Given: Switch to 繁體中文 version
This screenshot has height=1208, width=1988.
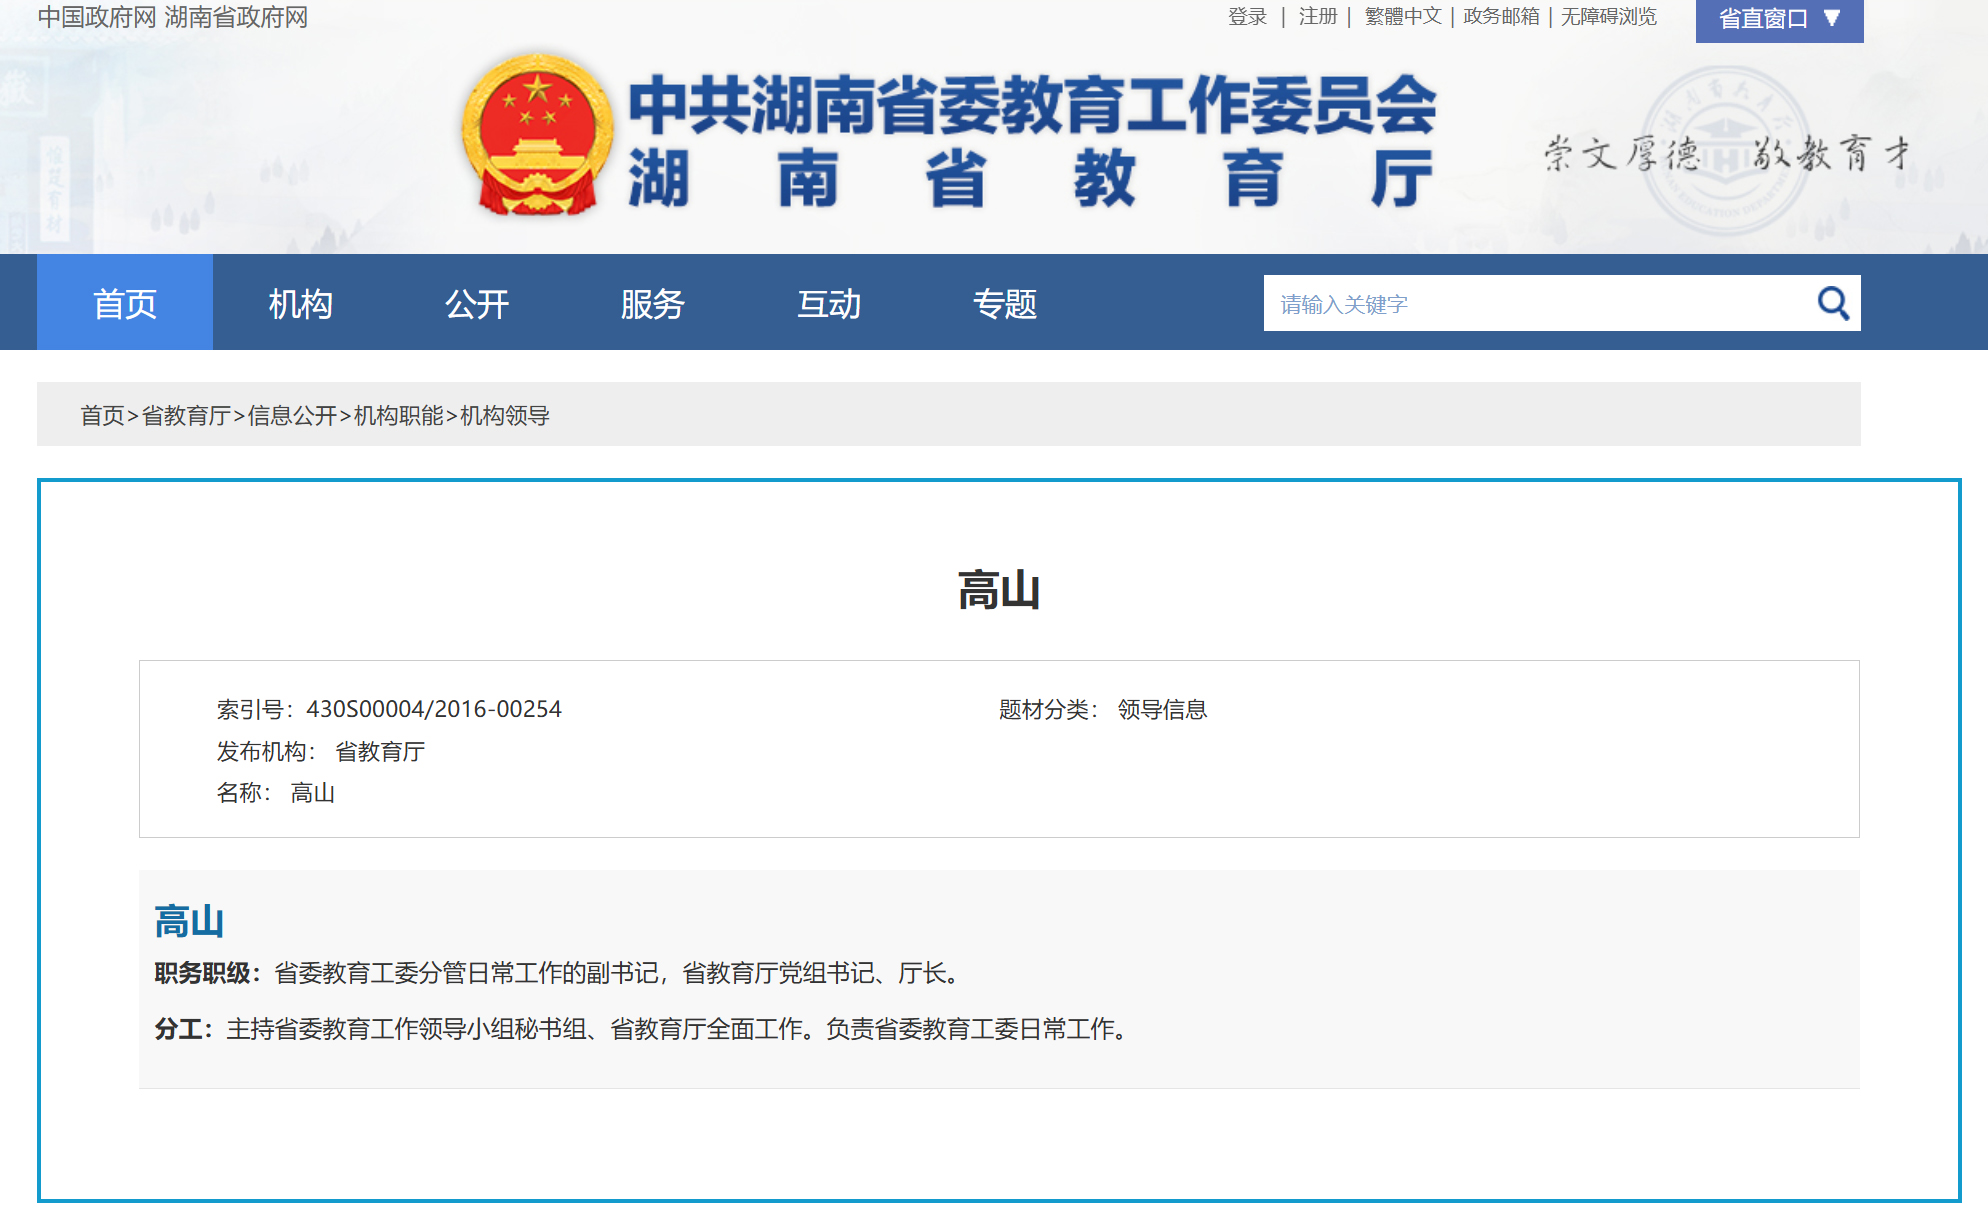Looking at the screenshot, I should click(x=1402, y=17).
